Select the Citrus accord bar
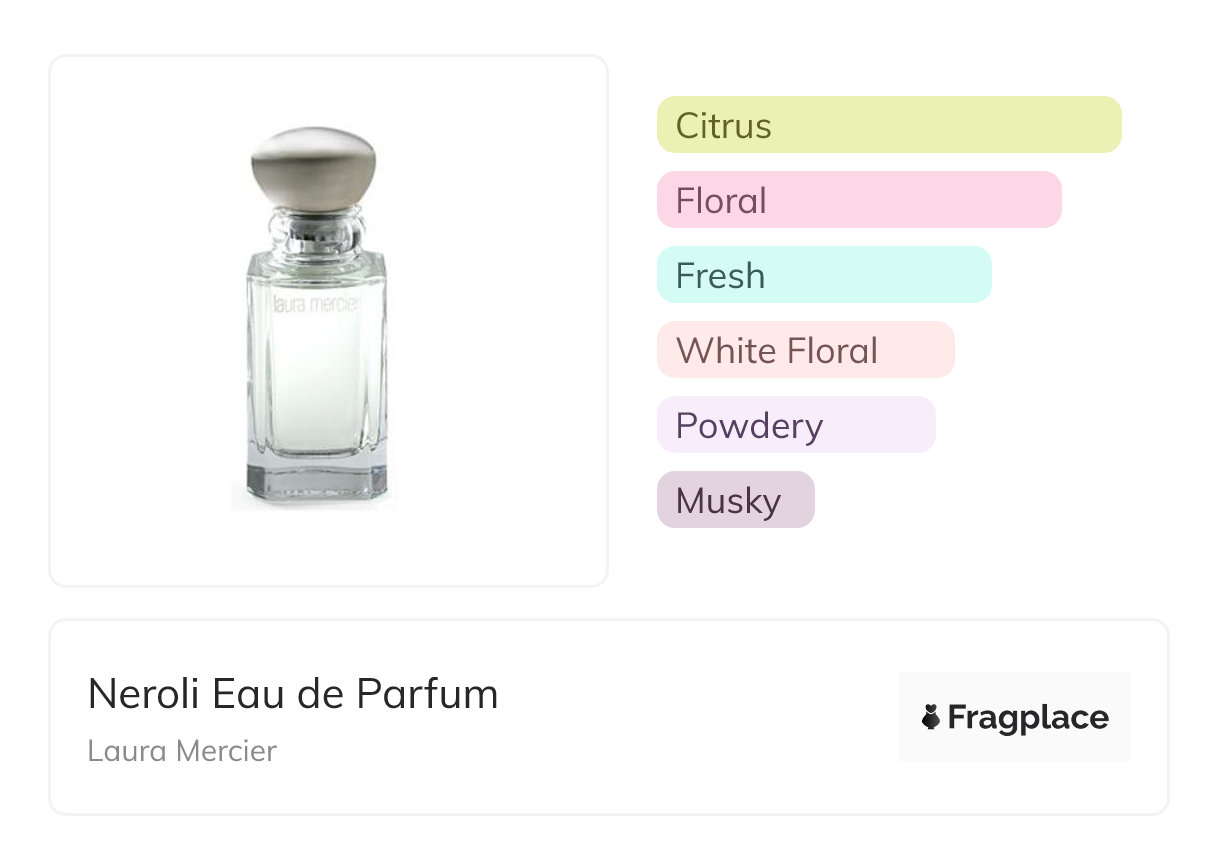The image size is (1218, 864). pos(889,125)
